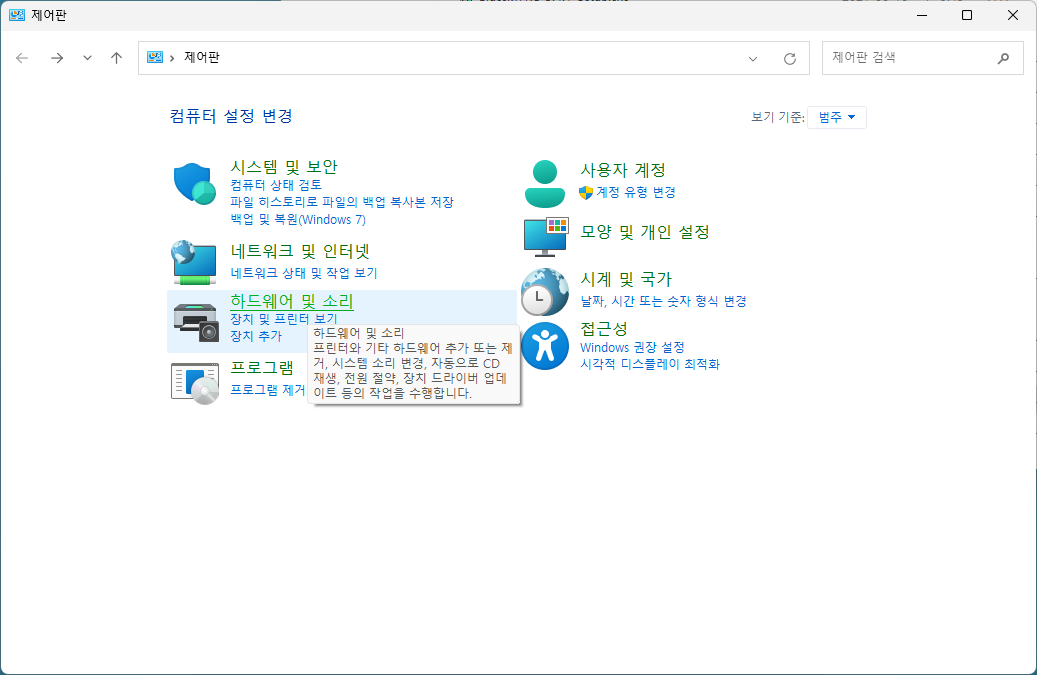The image size is (1037, 675).
Task: Open 시계 및 국가 category
Action: pos(626,279)
